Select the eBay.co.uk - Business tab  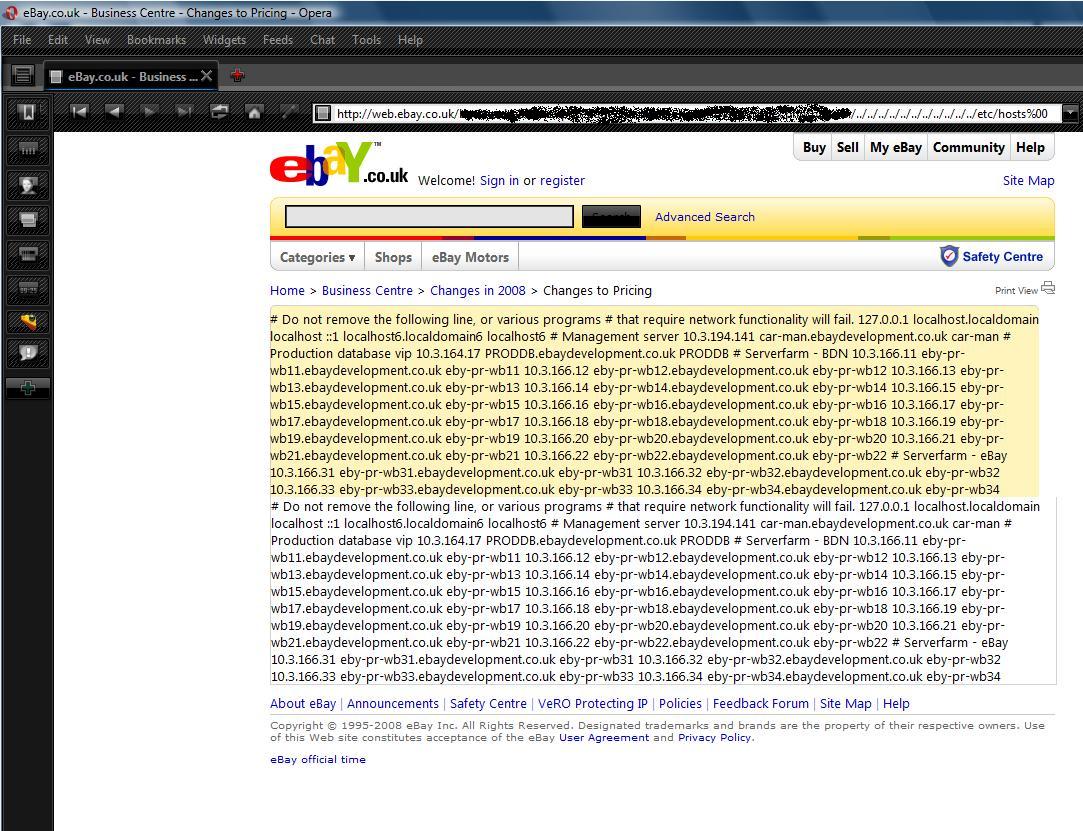pyautogui.click(x=131, y=76)
